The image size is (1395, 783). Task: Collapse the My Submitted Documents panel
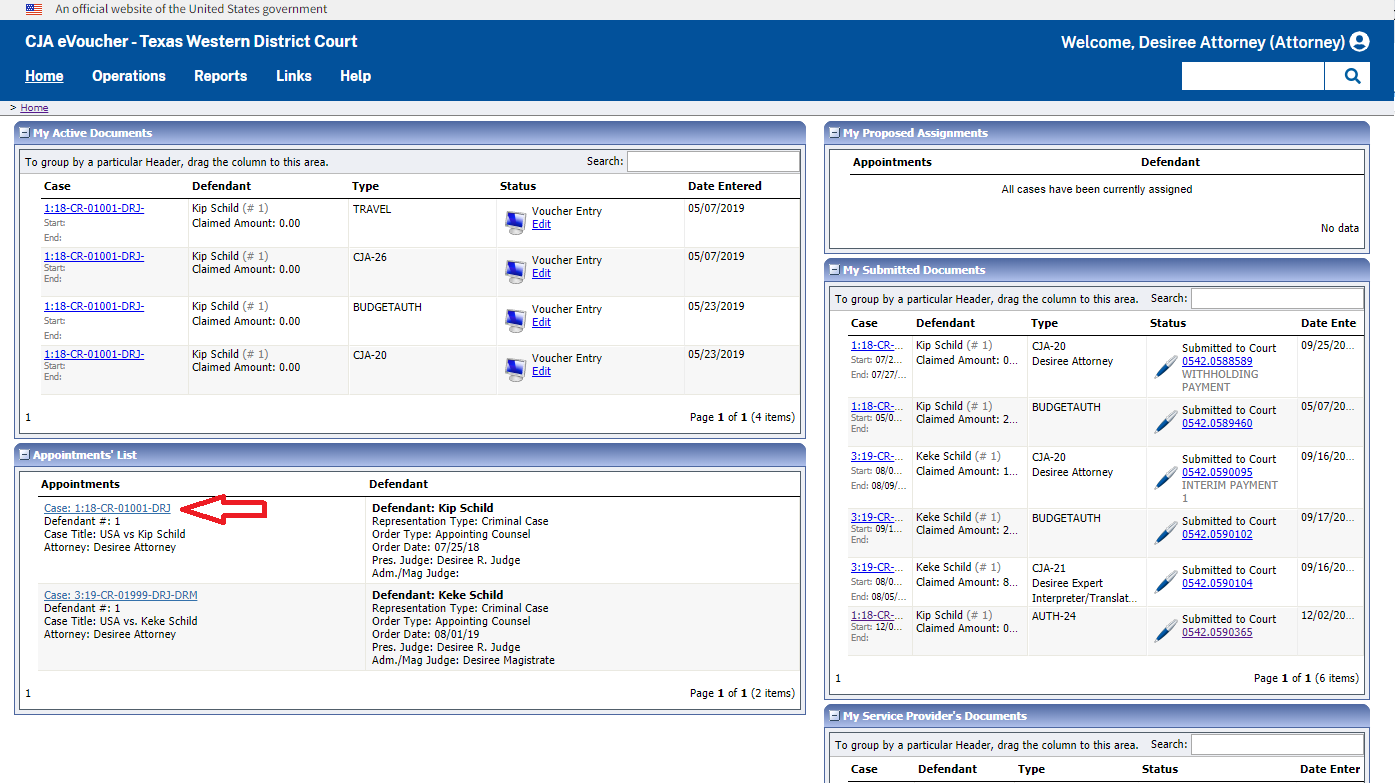click(x=835, y=270)
